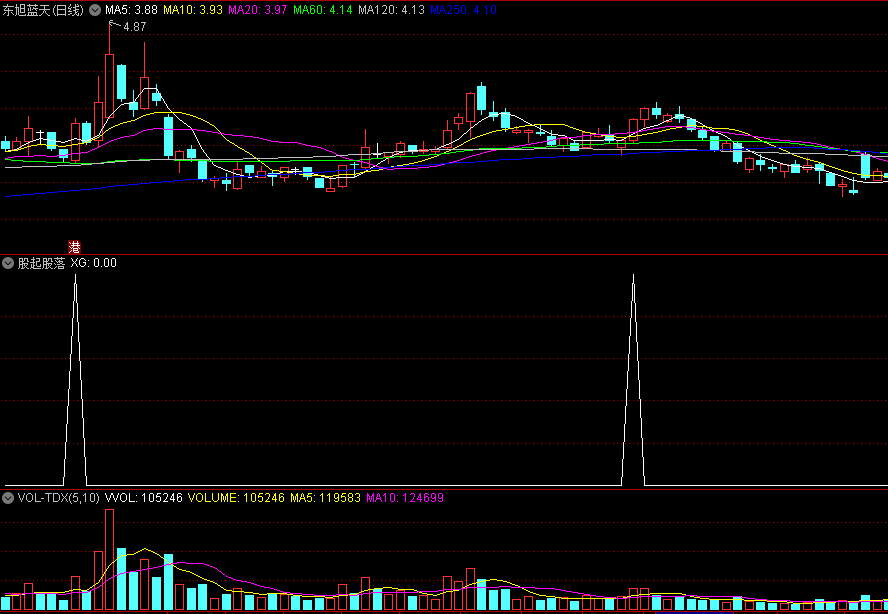Image resolution: width=888 pixels, height=614 pixels.
Task: Click the XG: 0.00 value
Action: pos(93,263)
